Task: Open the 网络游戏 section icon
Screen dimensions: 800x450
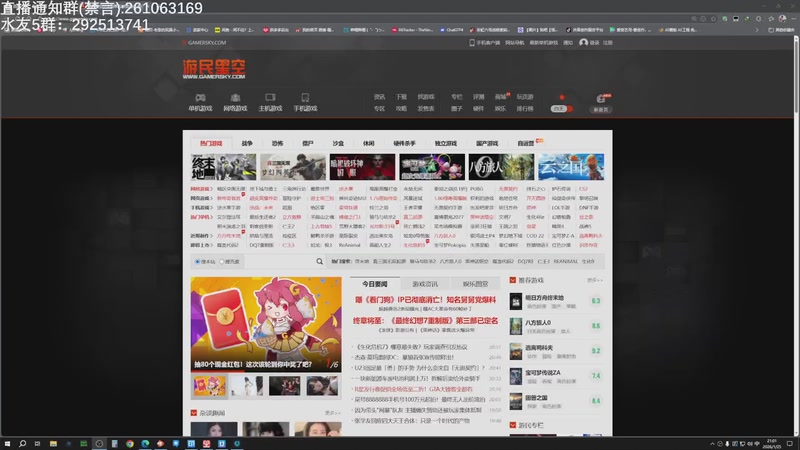Action: 235,97
